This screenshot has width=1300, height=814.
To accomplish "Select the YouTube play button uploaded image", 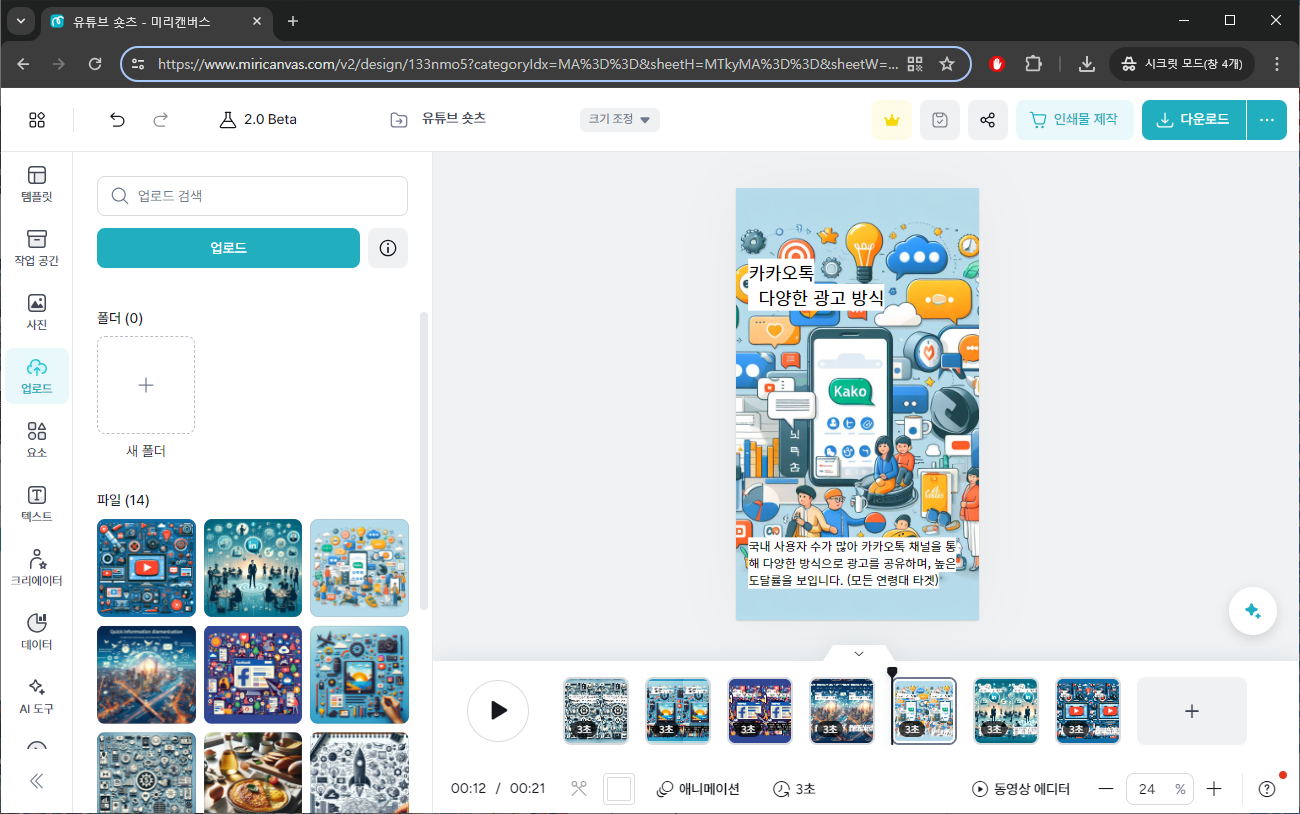I will [146, 568].
